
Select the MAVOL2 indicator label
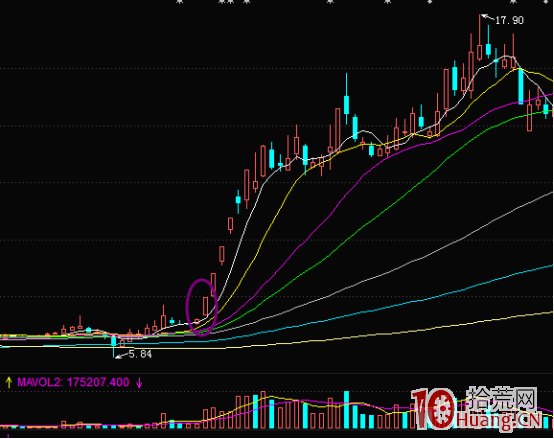39,382
